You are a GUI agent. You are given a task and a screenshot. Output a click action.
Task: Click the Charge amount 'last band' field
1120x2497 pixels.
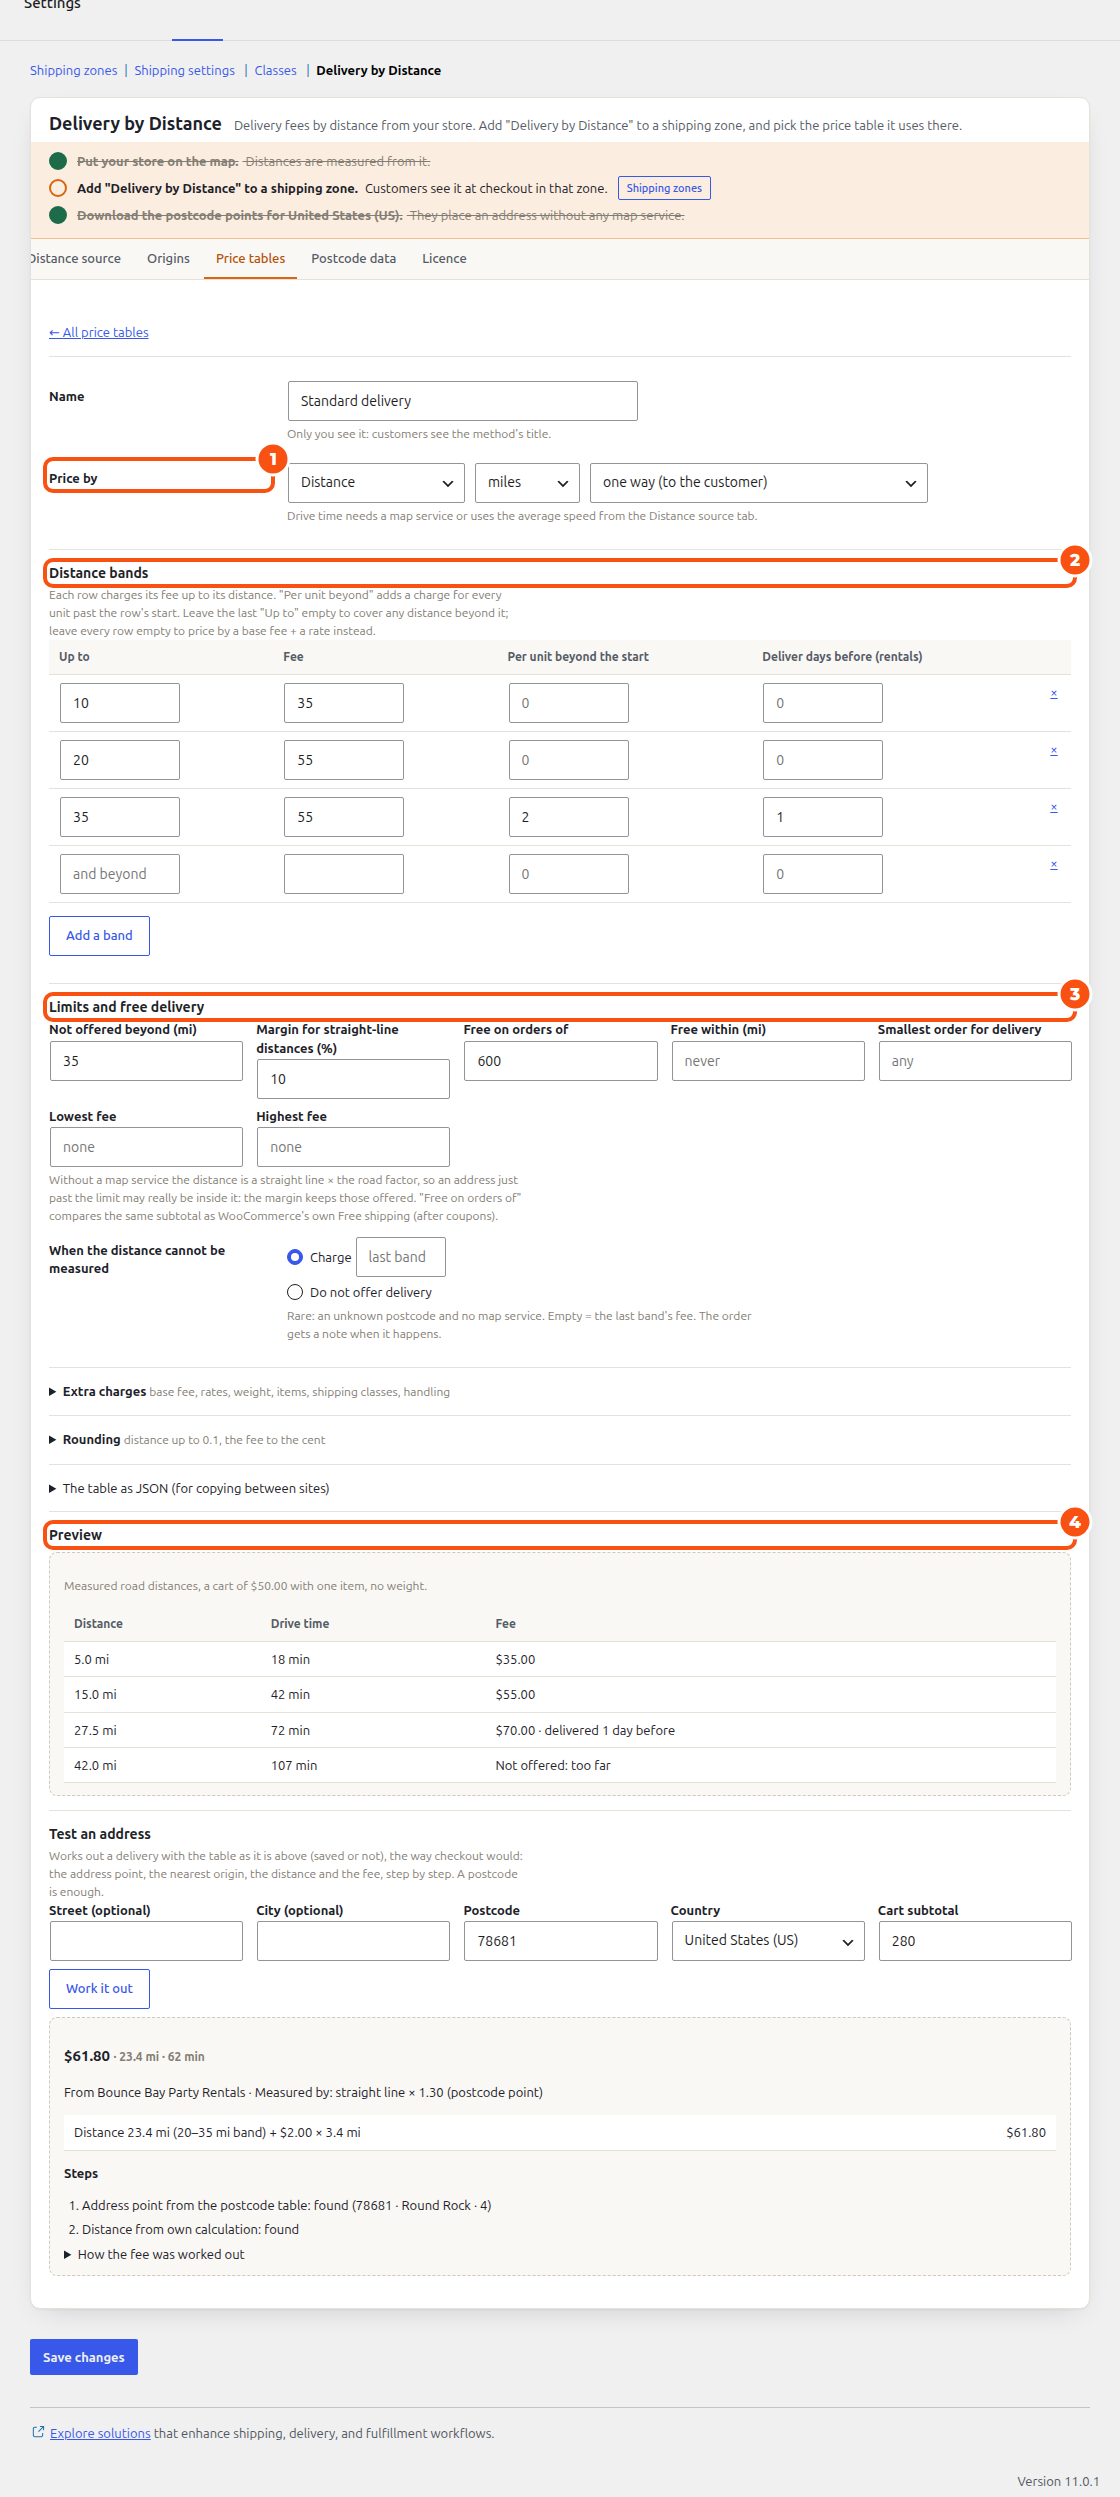(x=400, y=1257)
